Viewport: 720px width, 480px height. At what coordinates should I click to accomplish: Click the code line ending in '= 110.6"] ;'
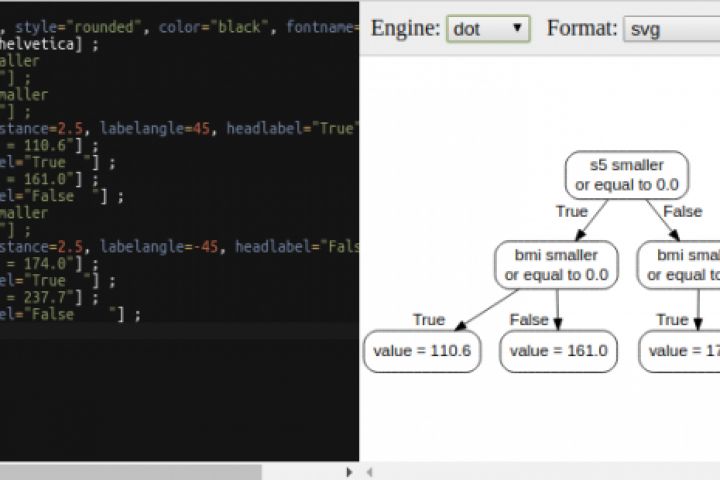tap(50, 146)
